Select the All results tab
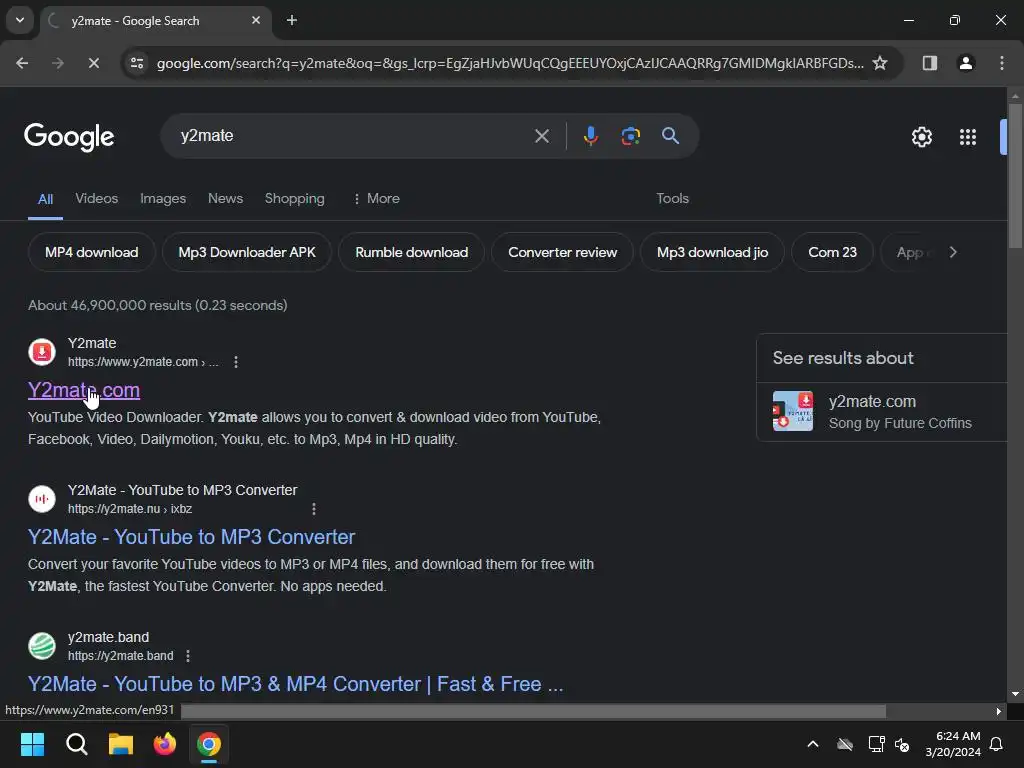1024x768 pixels. (x=45, y=199)
